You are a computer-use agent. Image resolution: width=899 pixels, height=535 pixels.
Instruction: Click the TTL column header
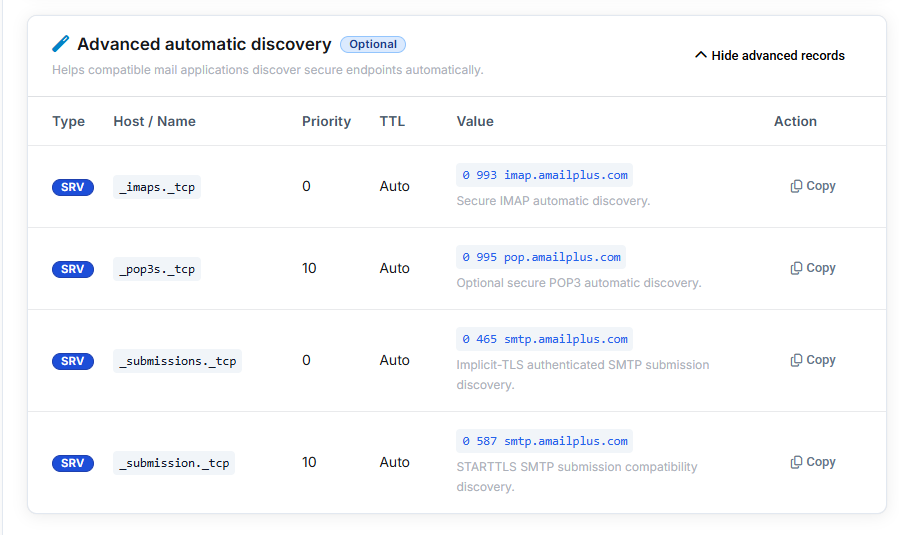tap(392, 122)
